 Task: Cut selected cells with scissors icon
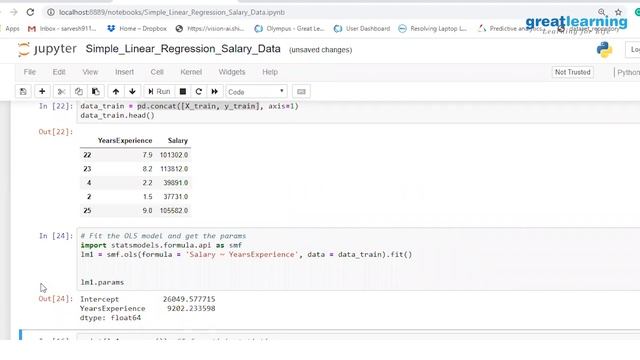click(61, 91)
